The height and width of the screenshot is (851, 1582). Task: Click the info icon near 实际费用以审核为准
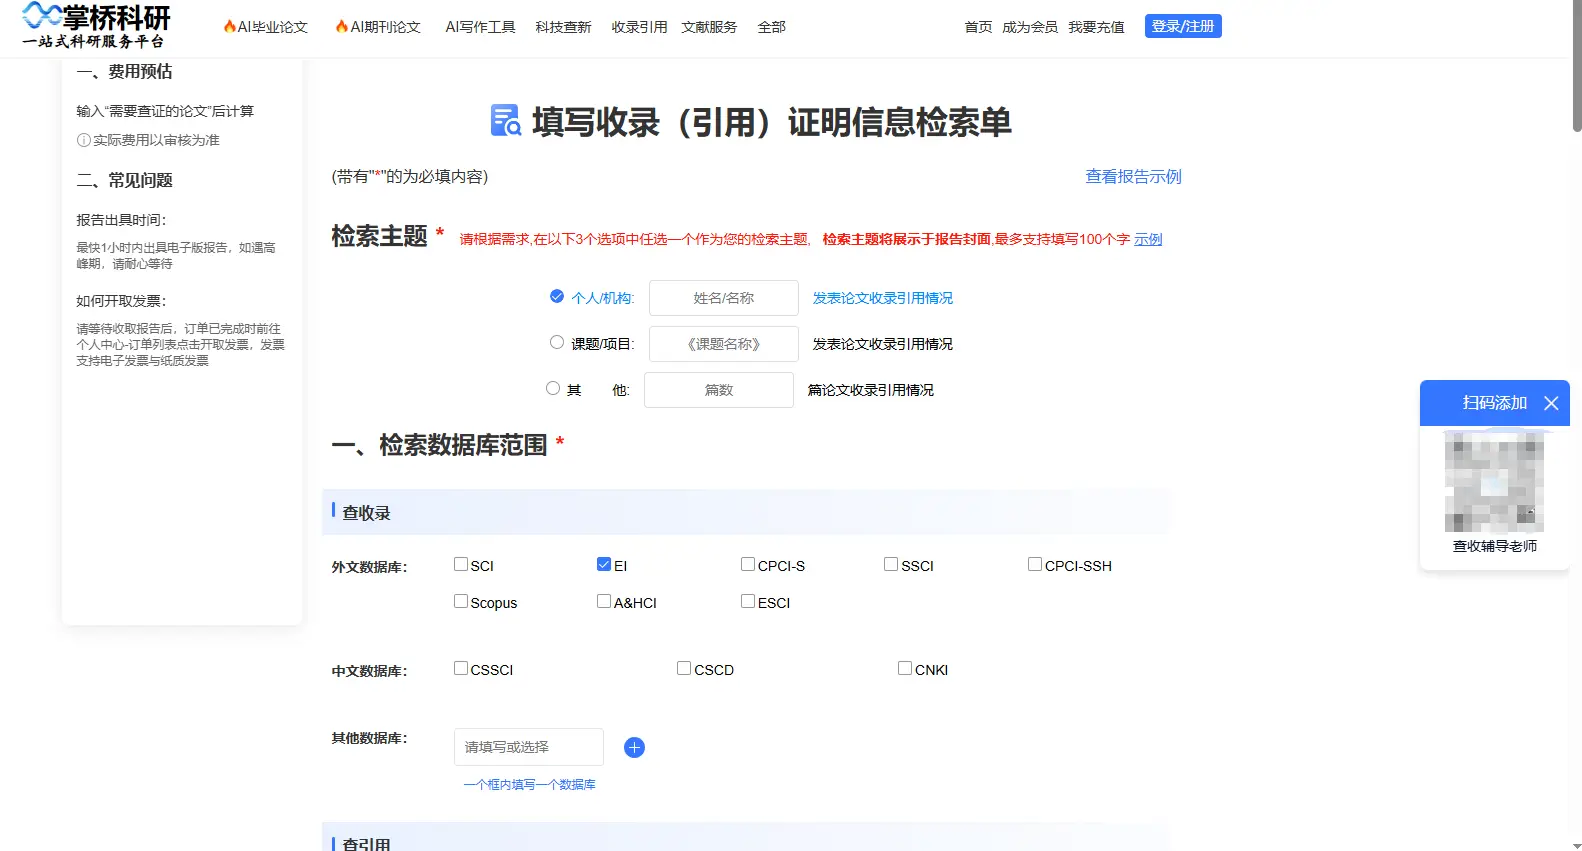(x=84, y=140)
